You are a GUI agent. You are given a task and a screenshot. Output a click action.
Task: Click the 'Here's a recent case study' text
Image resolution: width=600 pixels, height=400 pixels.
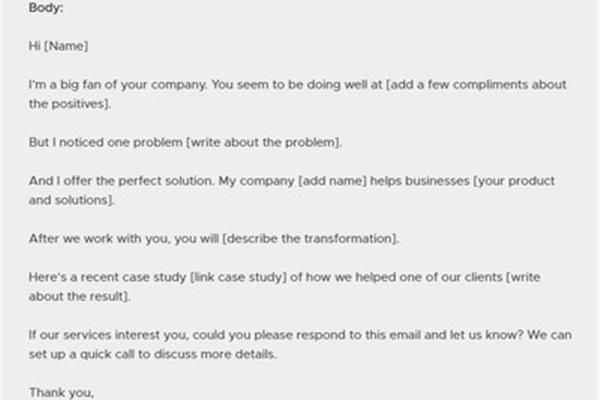pyautogui.click(x=108, y=277)
